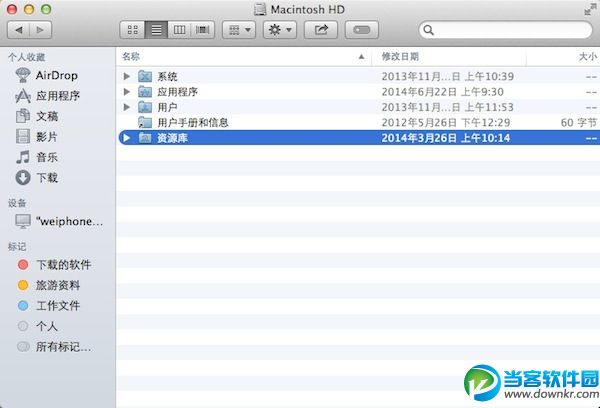The image size is (600, 408).
Task: Expand the 系统 folder triangle
Action: pyautogui.click(x=127, y=77)
